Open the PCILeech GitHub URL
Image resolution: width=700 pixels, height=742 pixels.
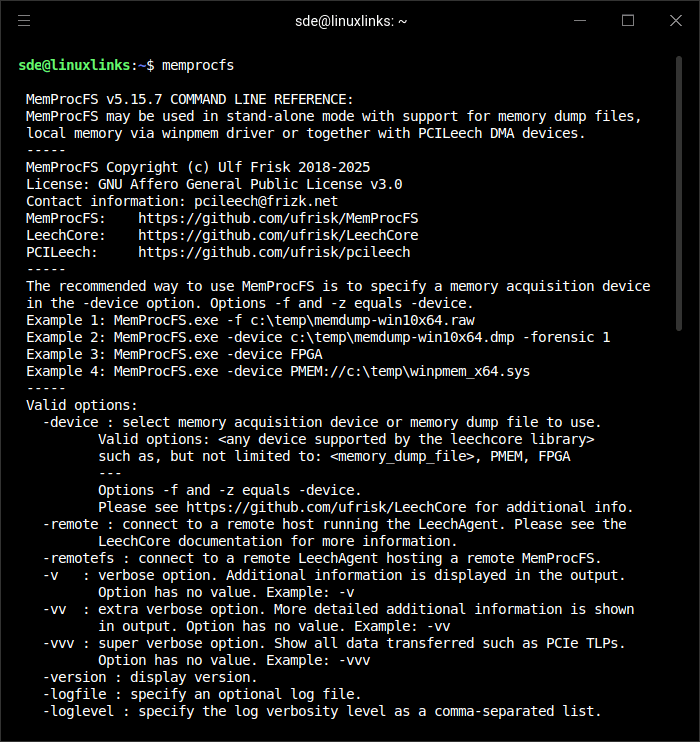click(x=274, y=252)
